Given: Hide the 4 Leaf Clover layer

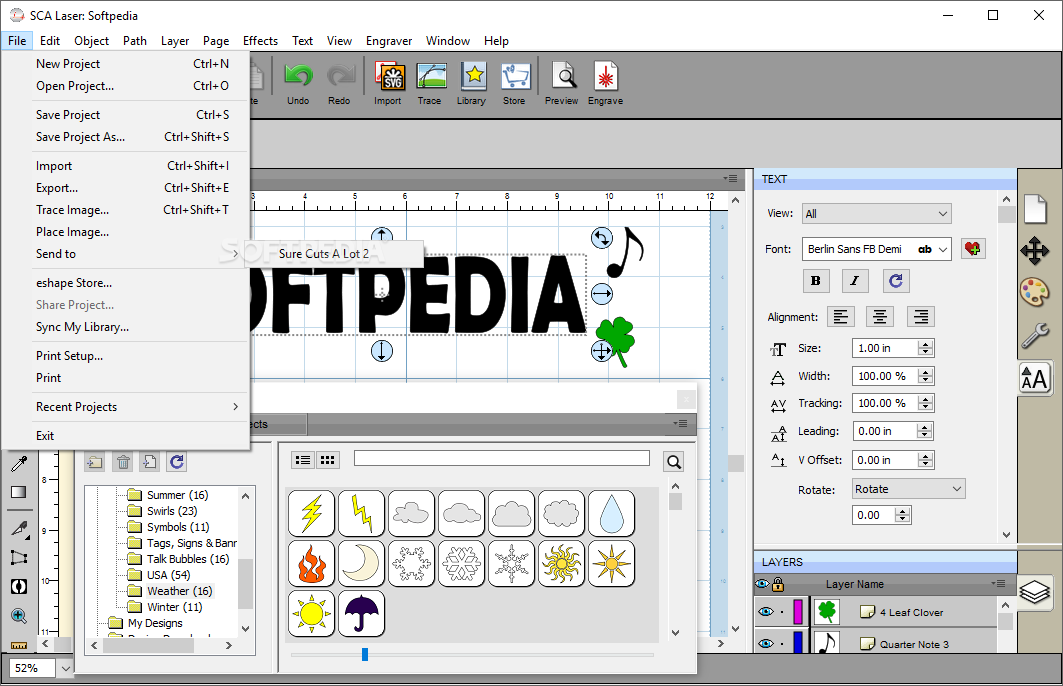Looking at the screenshot, I should (766, 611).
